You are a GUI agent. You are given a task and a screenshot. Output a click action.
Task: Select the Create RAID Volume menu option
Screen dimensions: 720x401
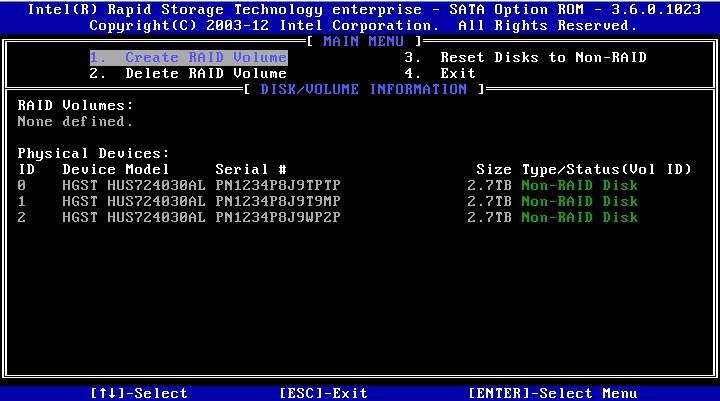point(188,57)
